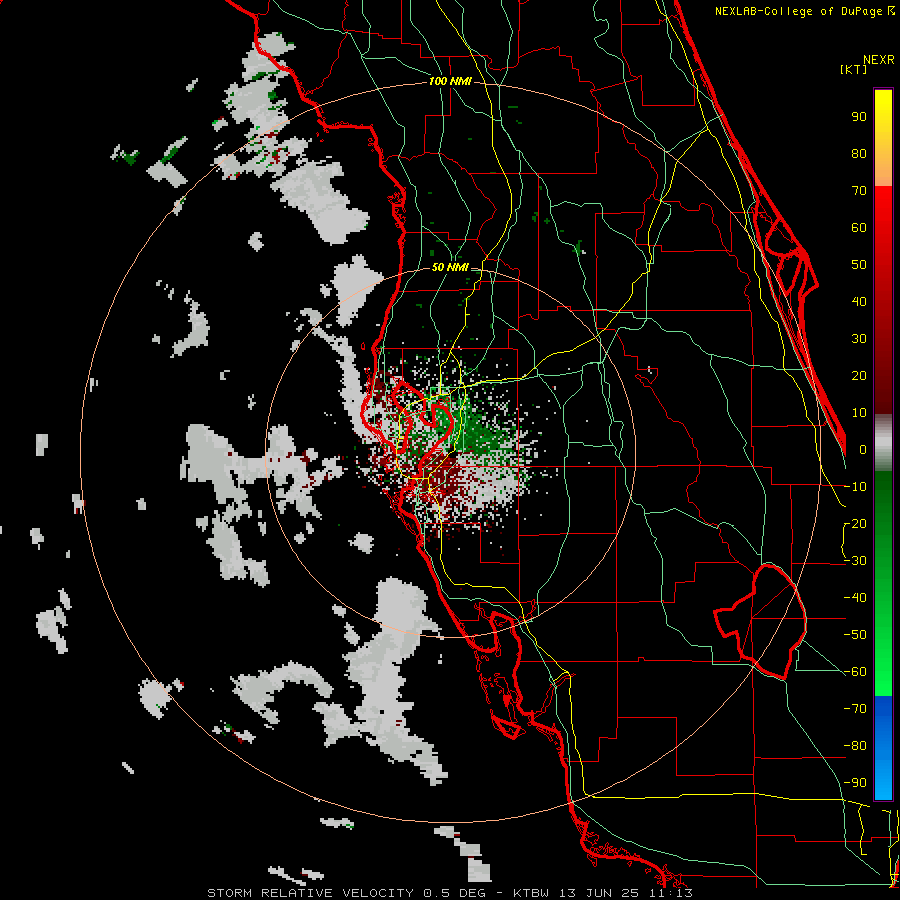Click the "100 NMI" range ring label
The image size is (900, 900).
click(x=450, y=82)
